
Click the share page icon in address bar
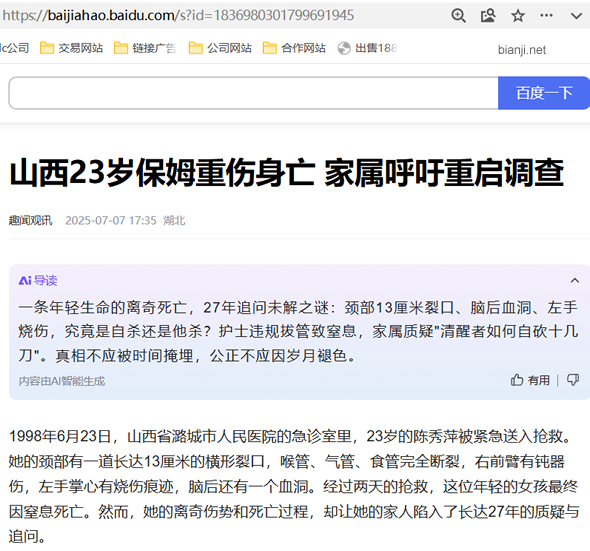coord(488,15)
